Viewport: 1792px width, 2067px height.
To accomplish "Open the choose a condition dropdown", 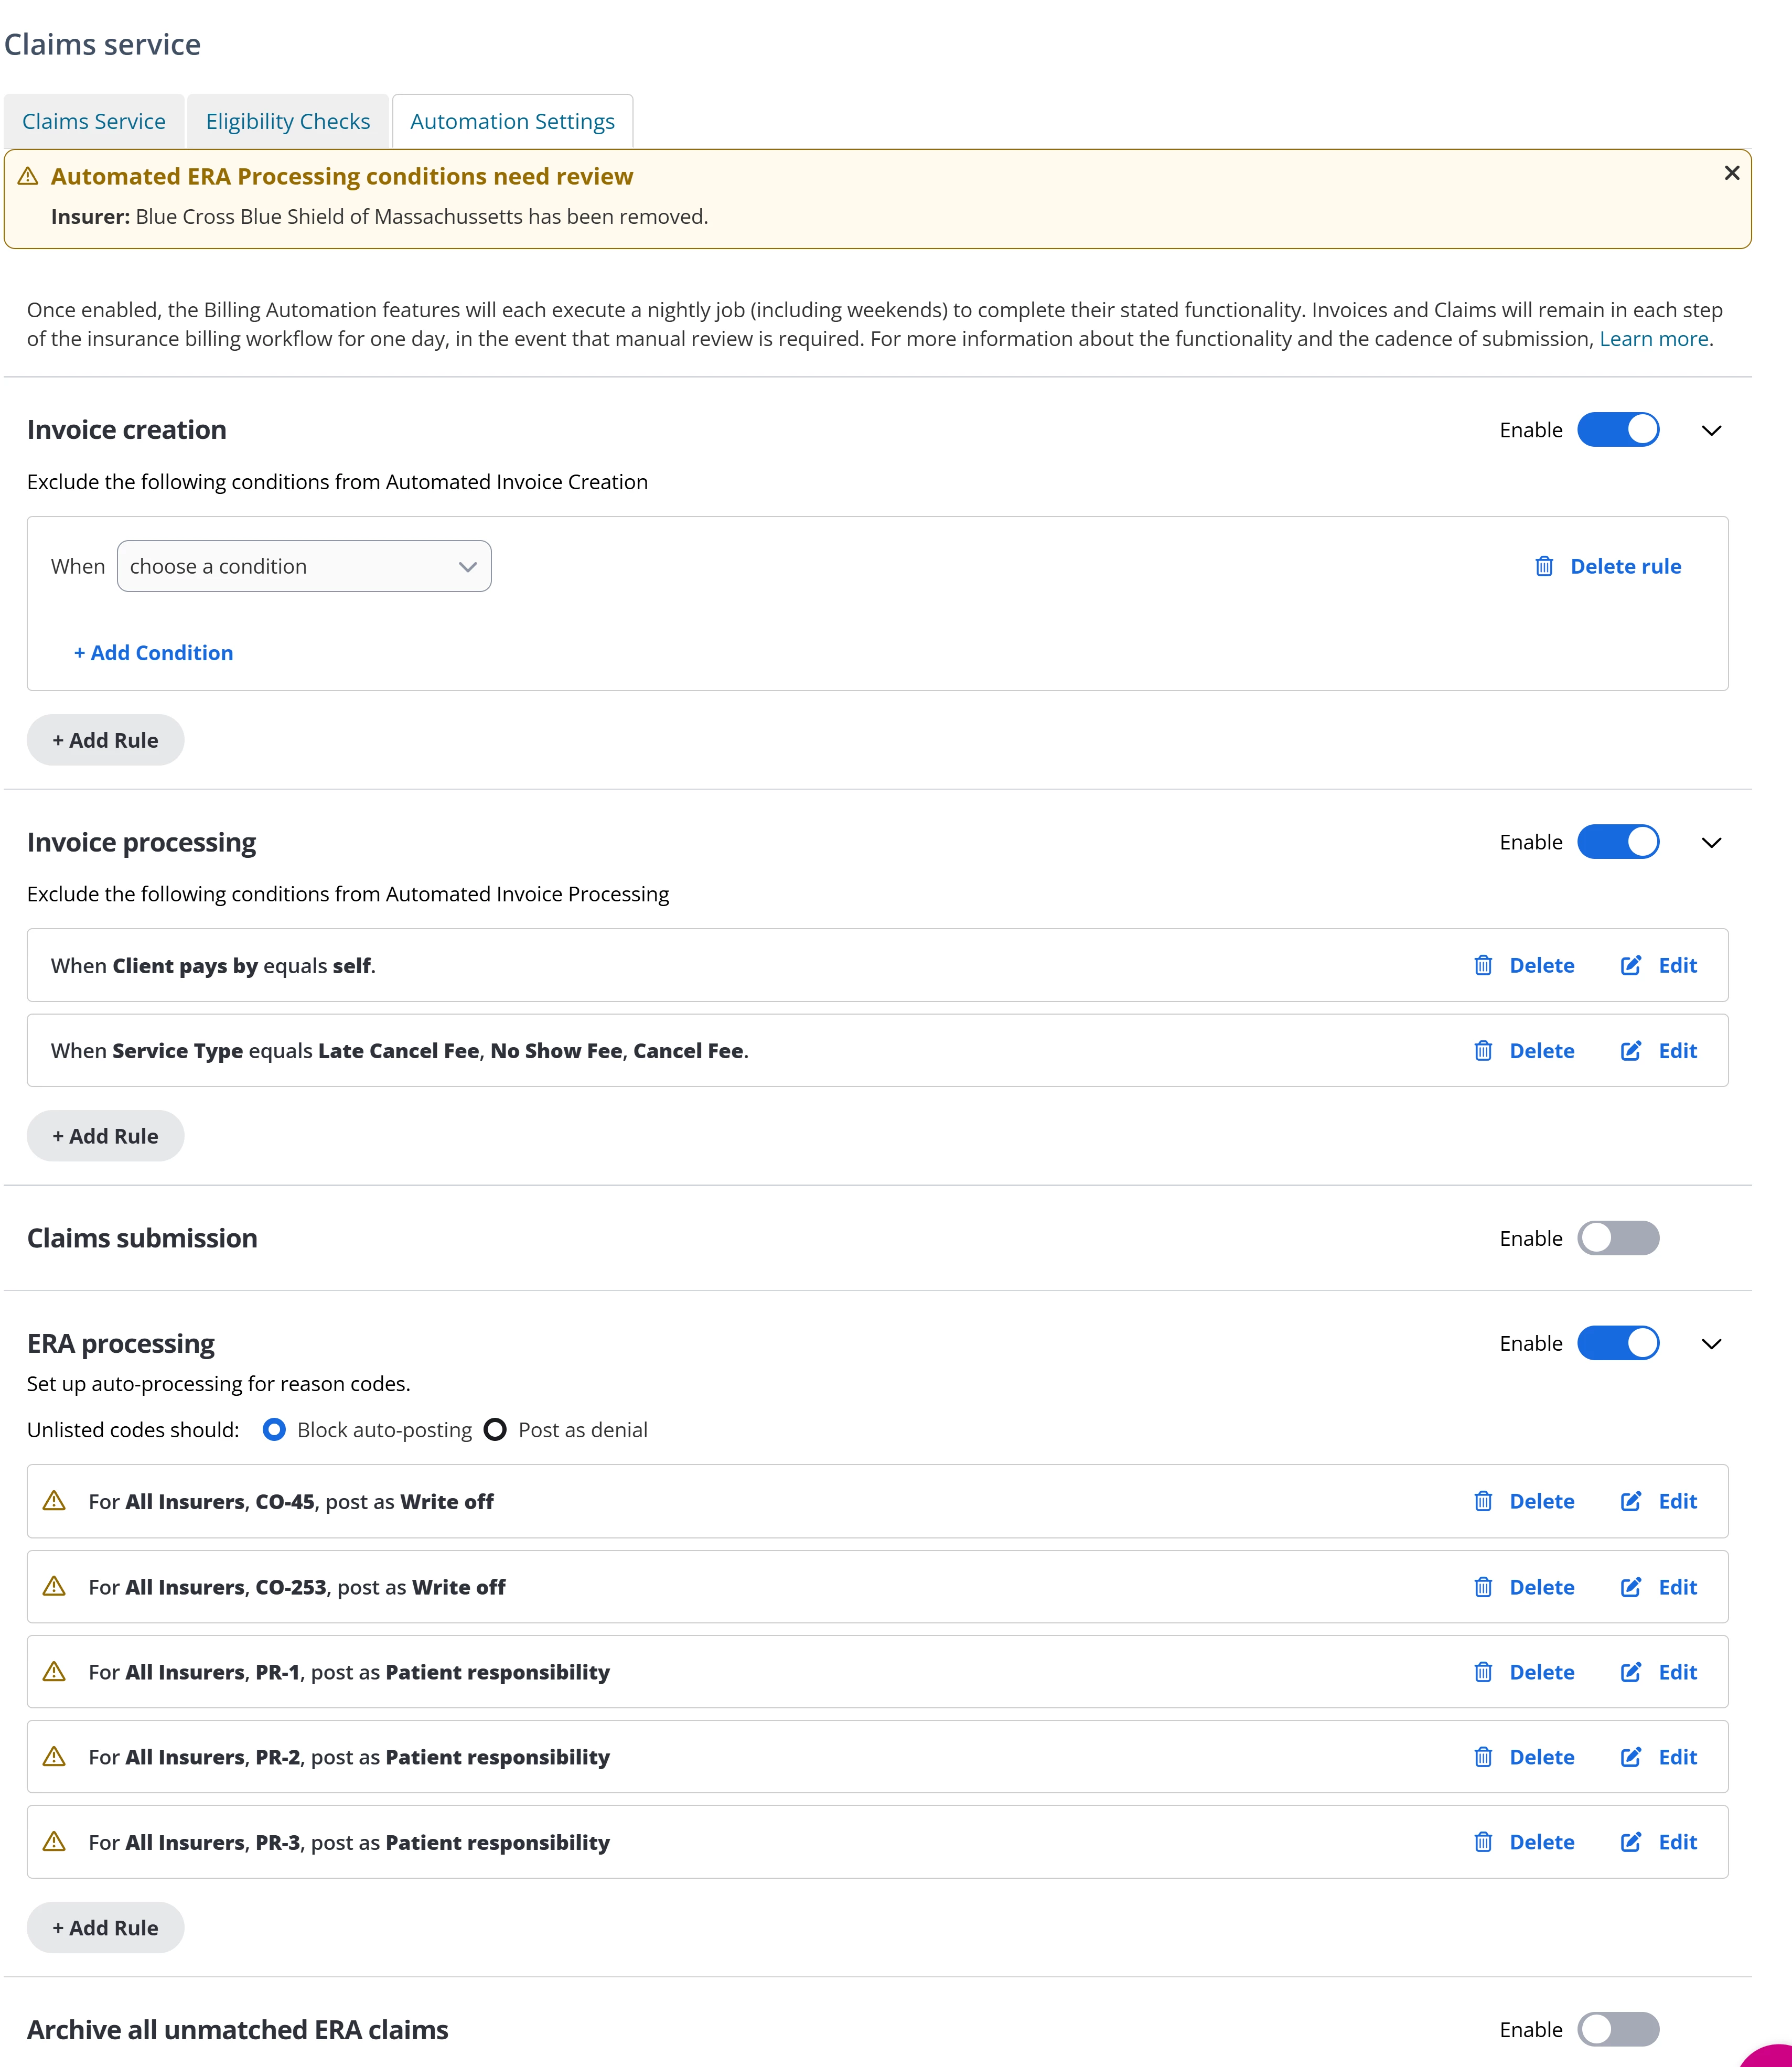I will point(304,566).
